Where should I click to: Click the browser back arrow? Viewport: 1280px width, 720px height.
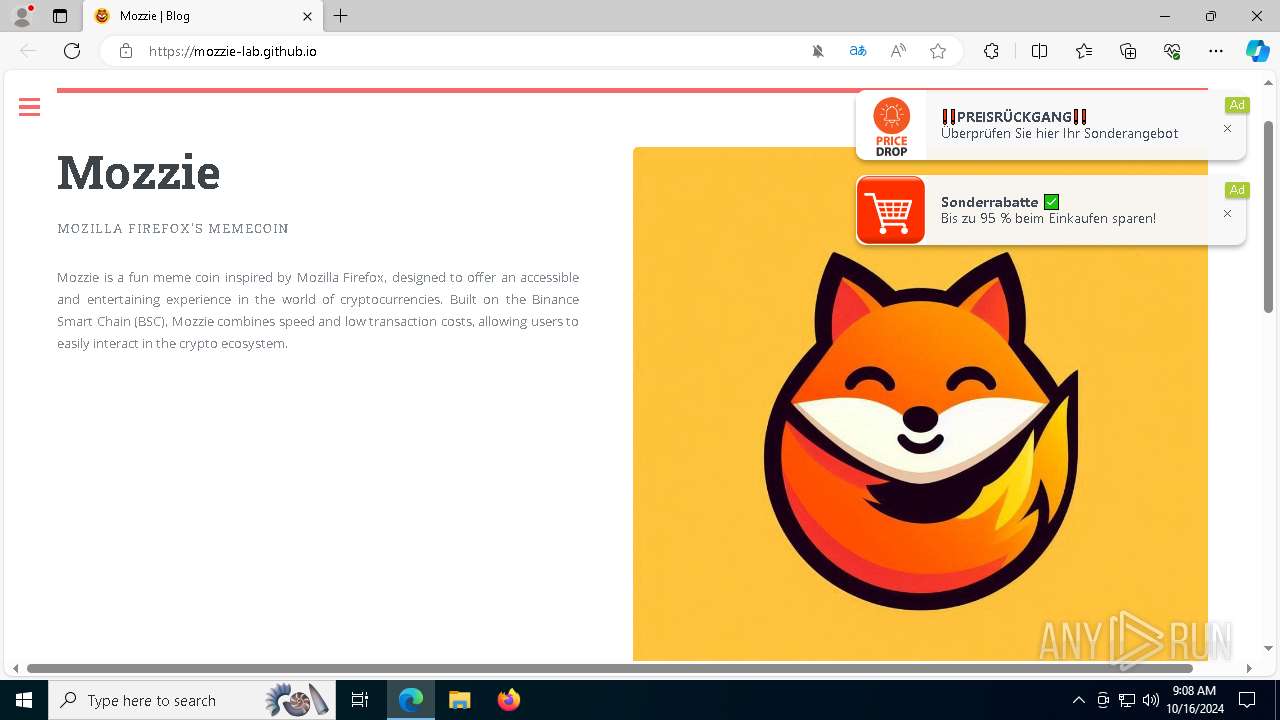28,51
